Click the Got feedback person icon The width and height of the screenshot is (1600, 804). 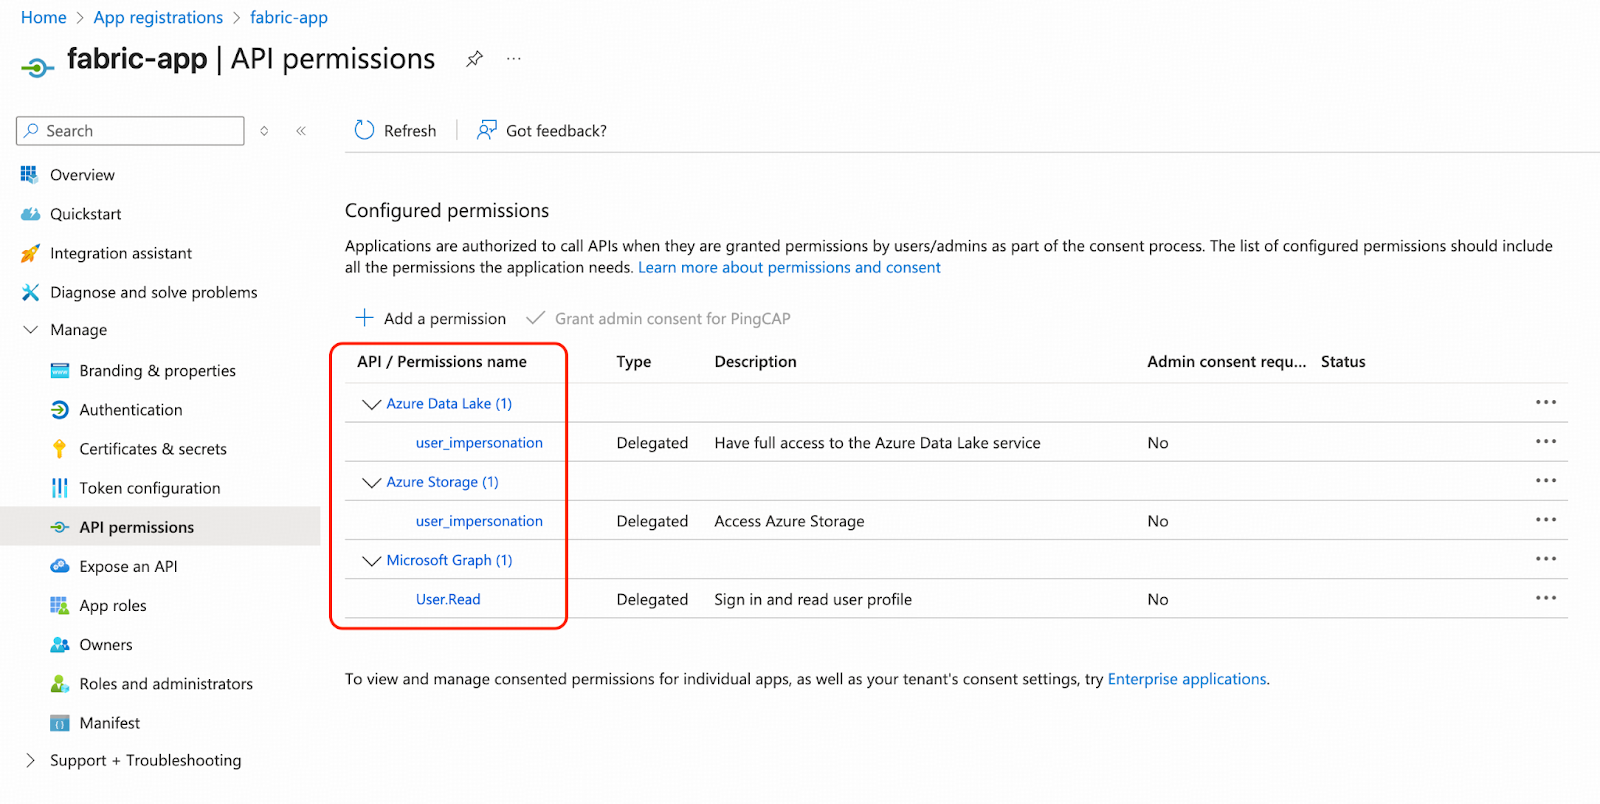click(x=487, y=130)
